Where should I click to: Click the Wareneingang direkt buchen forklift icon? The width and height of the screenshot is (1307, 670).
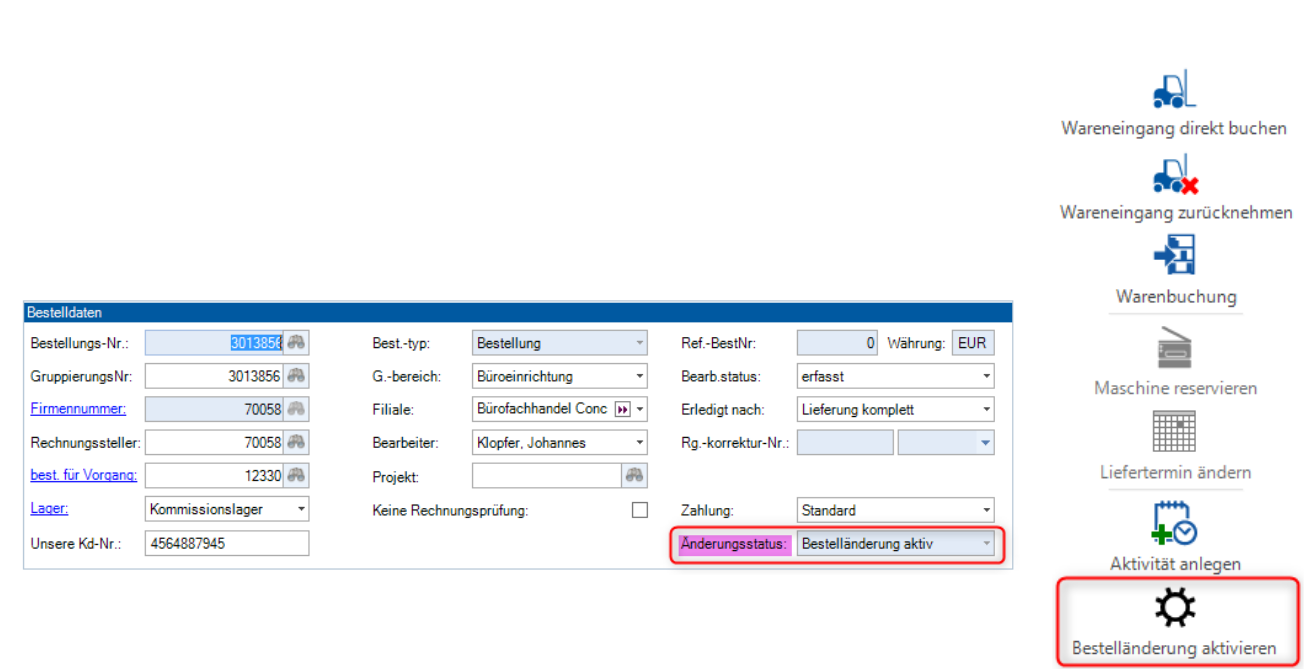[1172, 90]
